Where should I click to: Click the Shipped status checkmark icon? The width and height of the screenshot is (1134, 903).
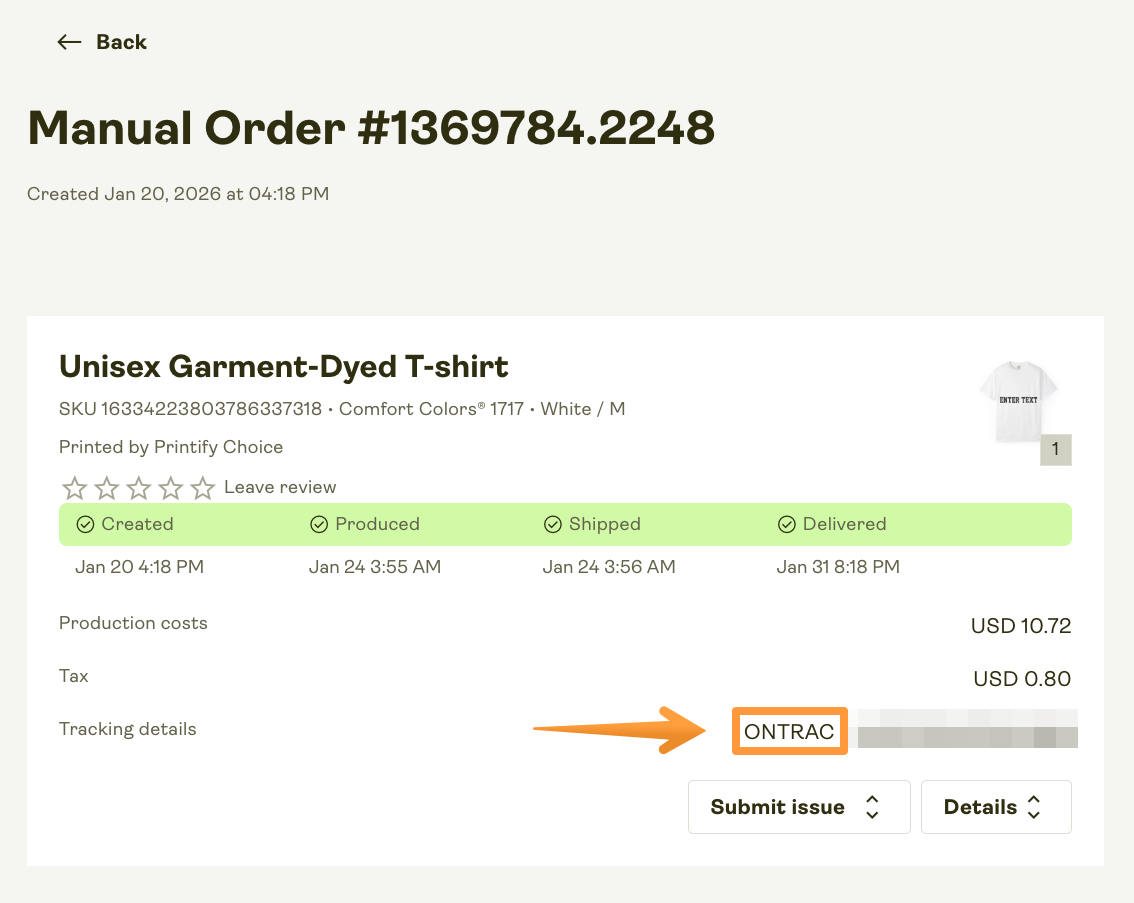[553, 524]
